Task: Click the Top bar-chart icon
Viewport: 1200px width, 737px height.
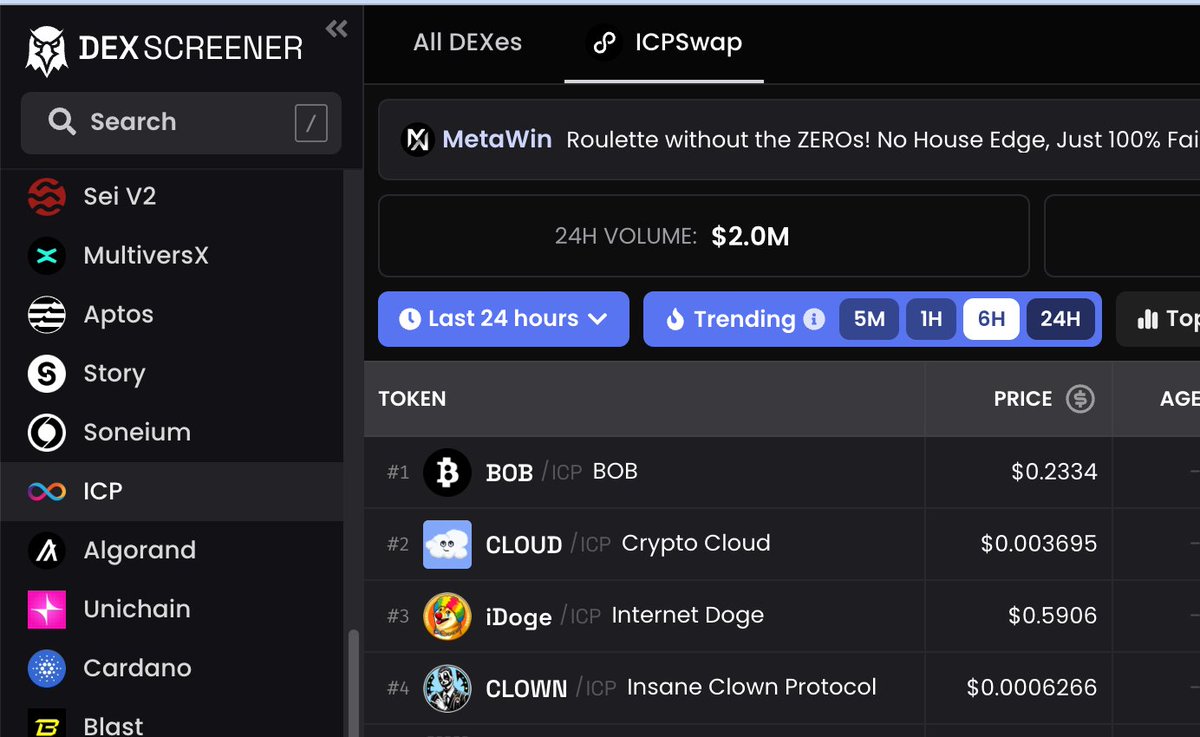Action: pos(1147,320)
